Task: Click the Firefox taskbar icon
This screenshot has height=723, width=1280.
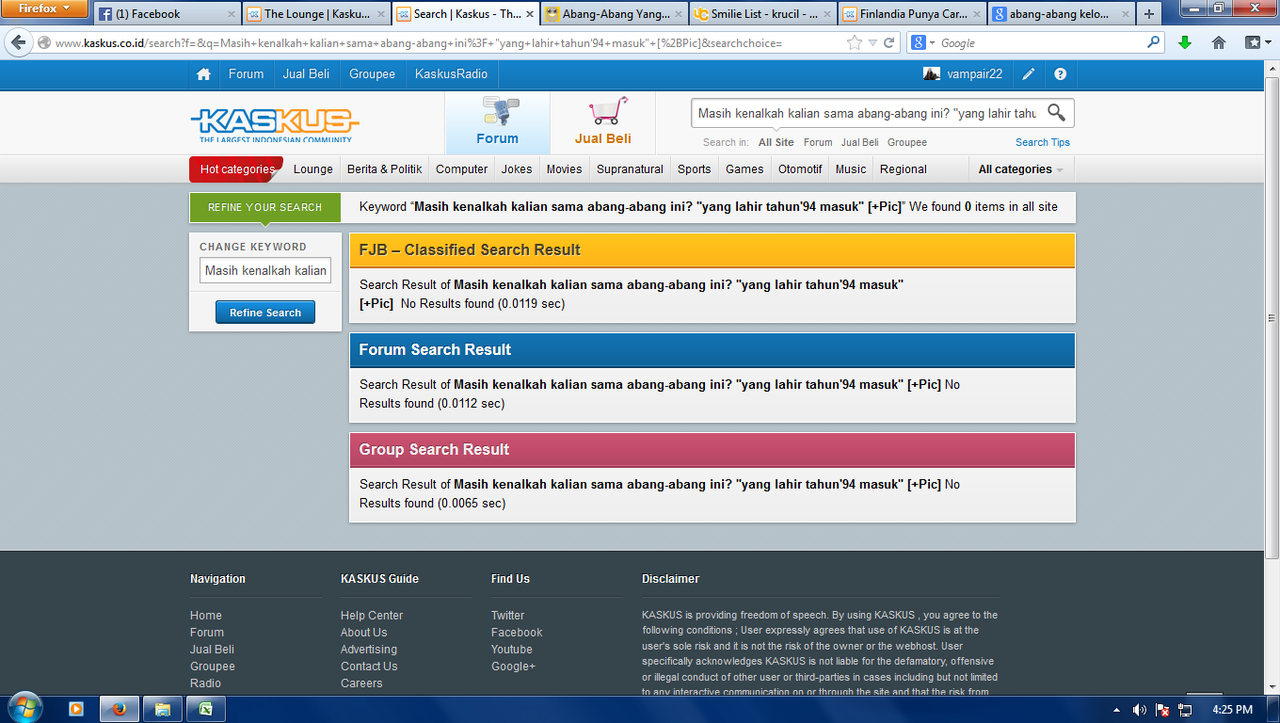Action: [119, 709]
